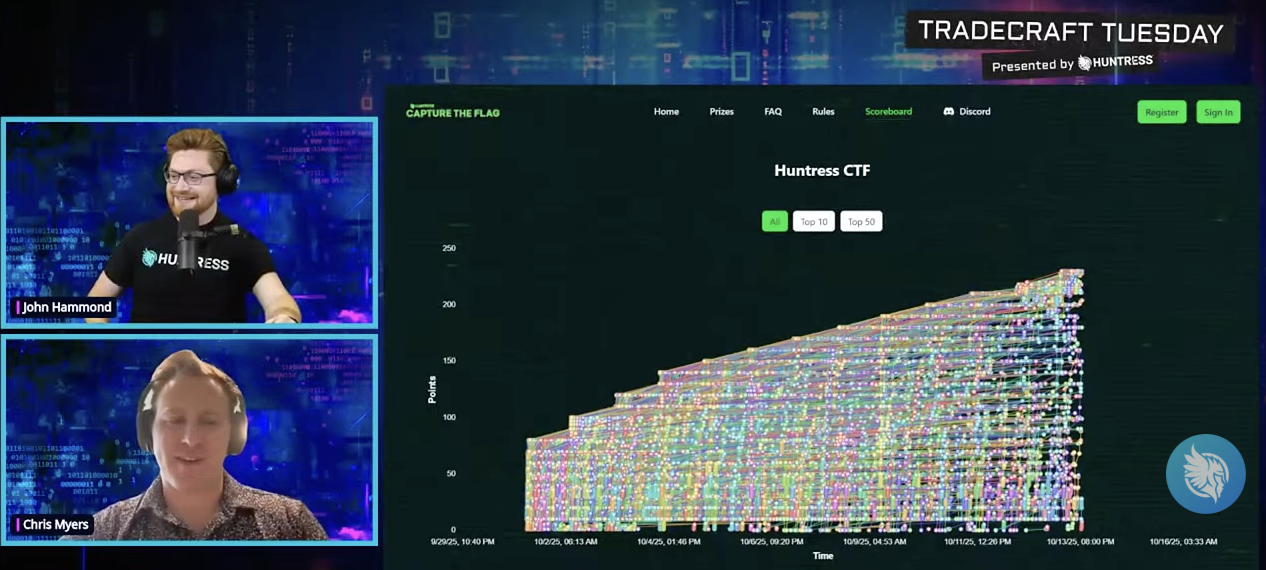Click the 100 points axis label
The width and height of the screenshot is (1266, 570).
449,417
